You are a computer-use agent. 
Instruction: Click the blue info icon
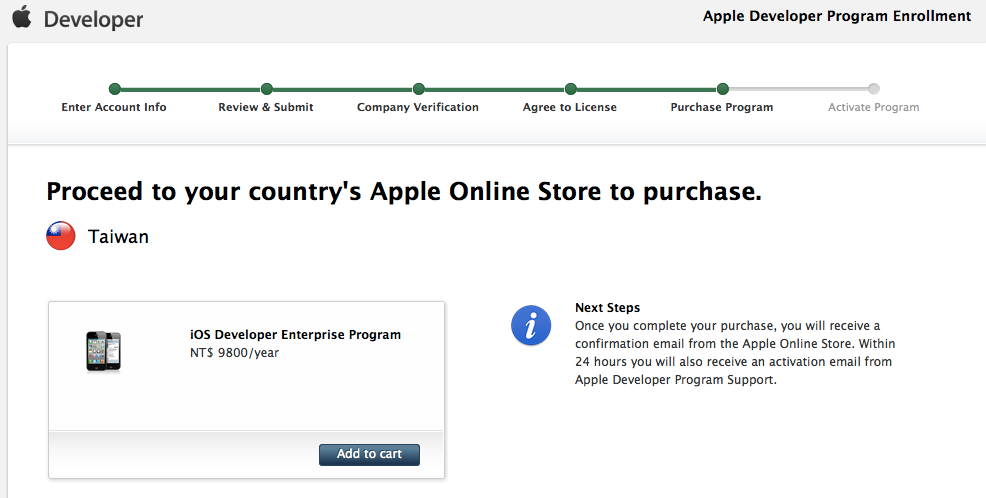point(531,326)
